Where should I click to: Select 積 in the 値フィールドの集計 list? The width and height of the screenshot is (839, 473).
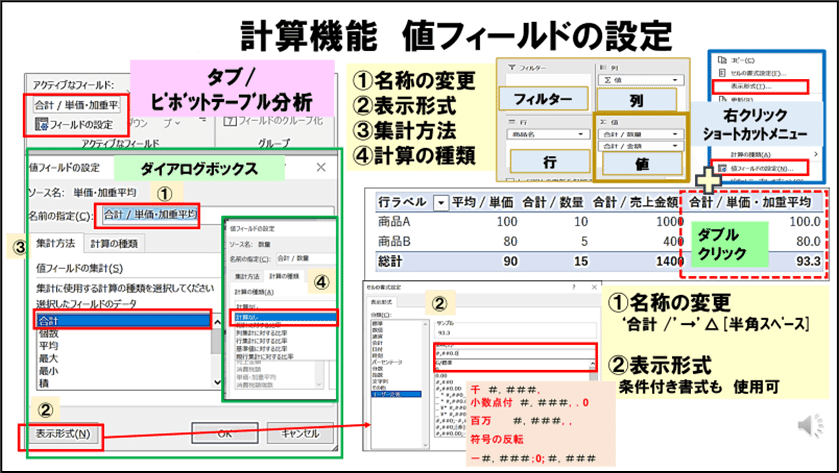pyautogui.click(x=43, y=383)
